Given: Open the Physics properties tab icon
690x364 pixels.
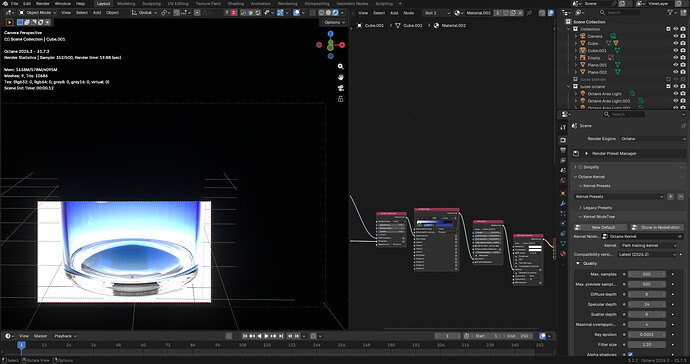Looking at the screenshot, I should [x=563, y=224].
